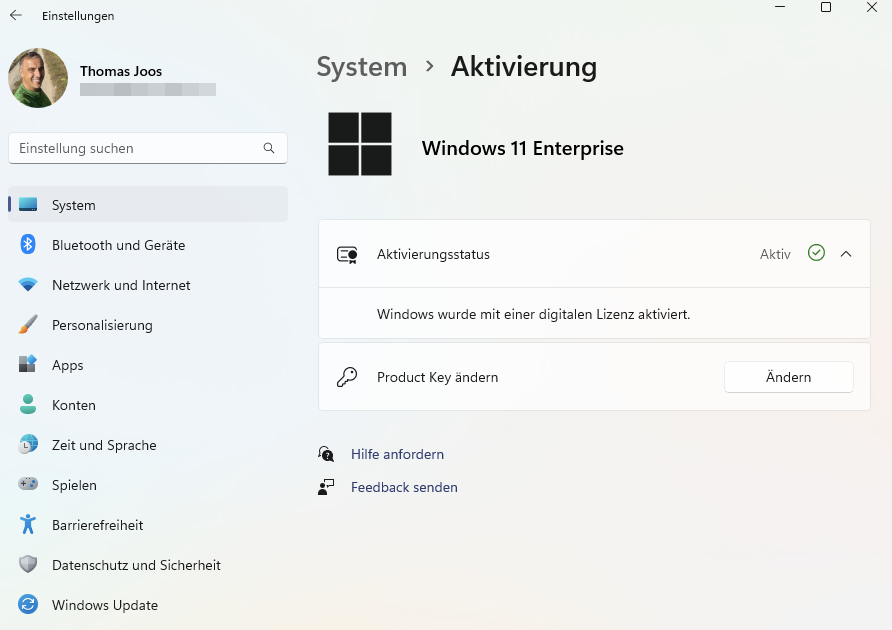This screenshot has width=892, height=630.
Task: Open Hilfe anfordern
Action: (397, 454)
